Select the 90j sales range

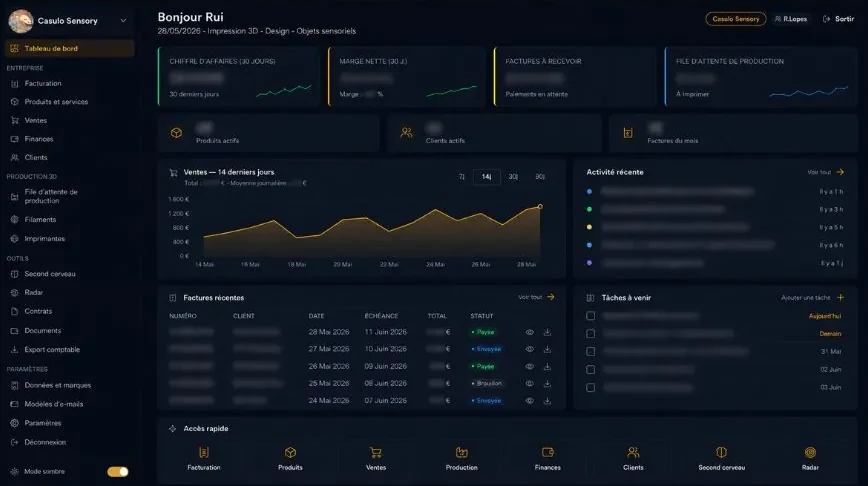coord(540,177)
